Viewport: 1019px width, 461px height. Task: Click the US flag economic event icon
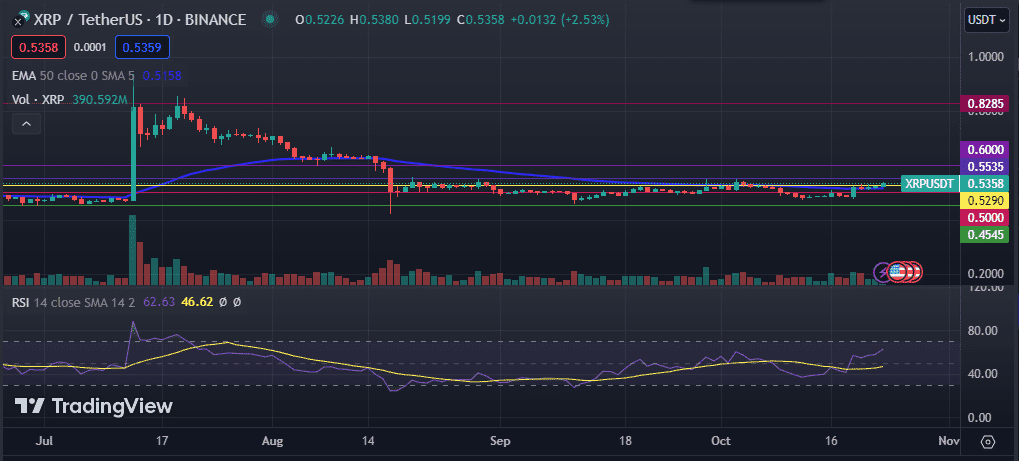click(898, 272)
